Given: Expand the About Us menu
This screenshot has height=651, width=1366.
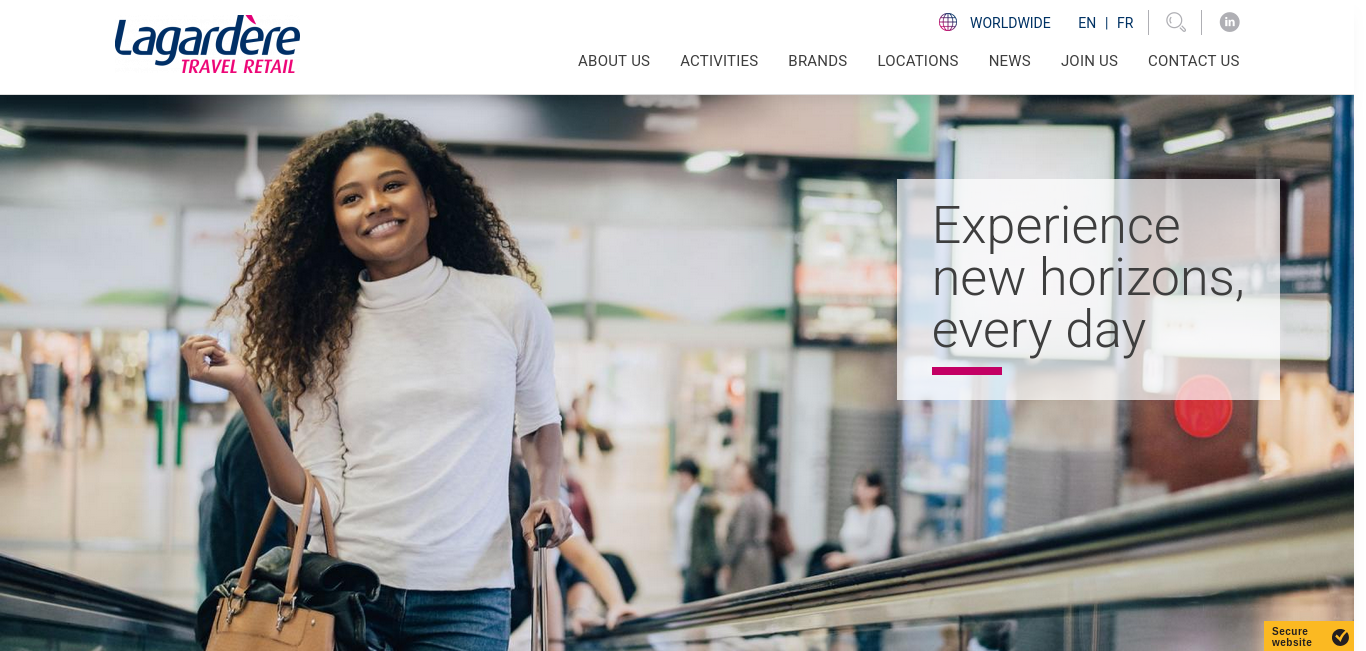Looking at the screenshot, I should coord(614,61).
